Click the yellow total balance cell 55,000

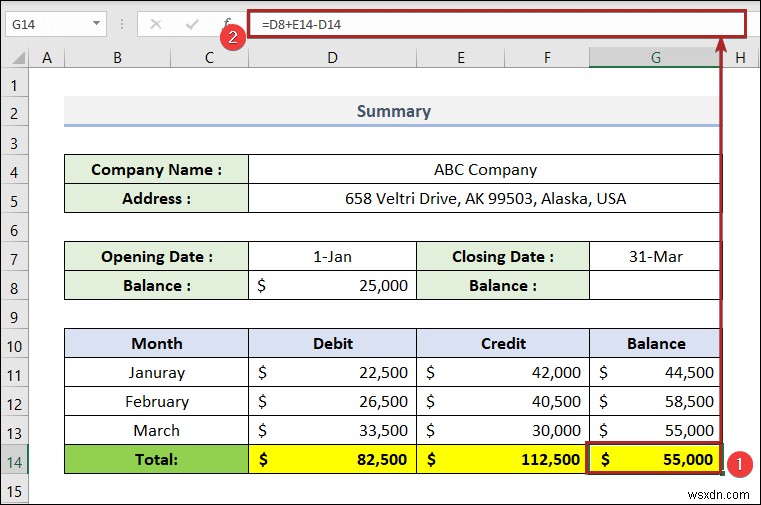tap(655, 459)
